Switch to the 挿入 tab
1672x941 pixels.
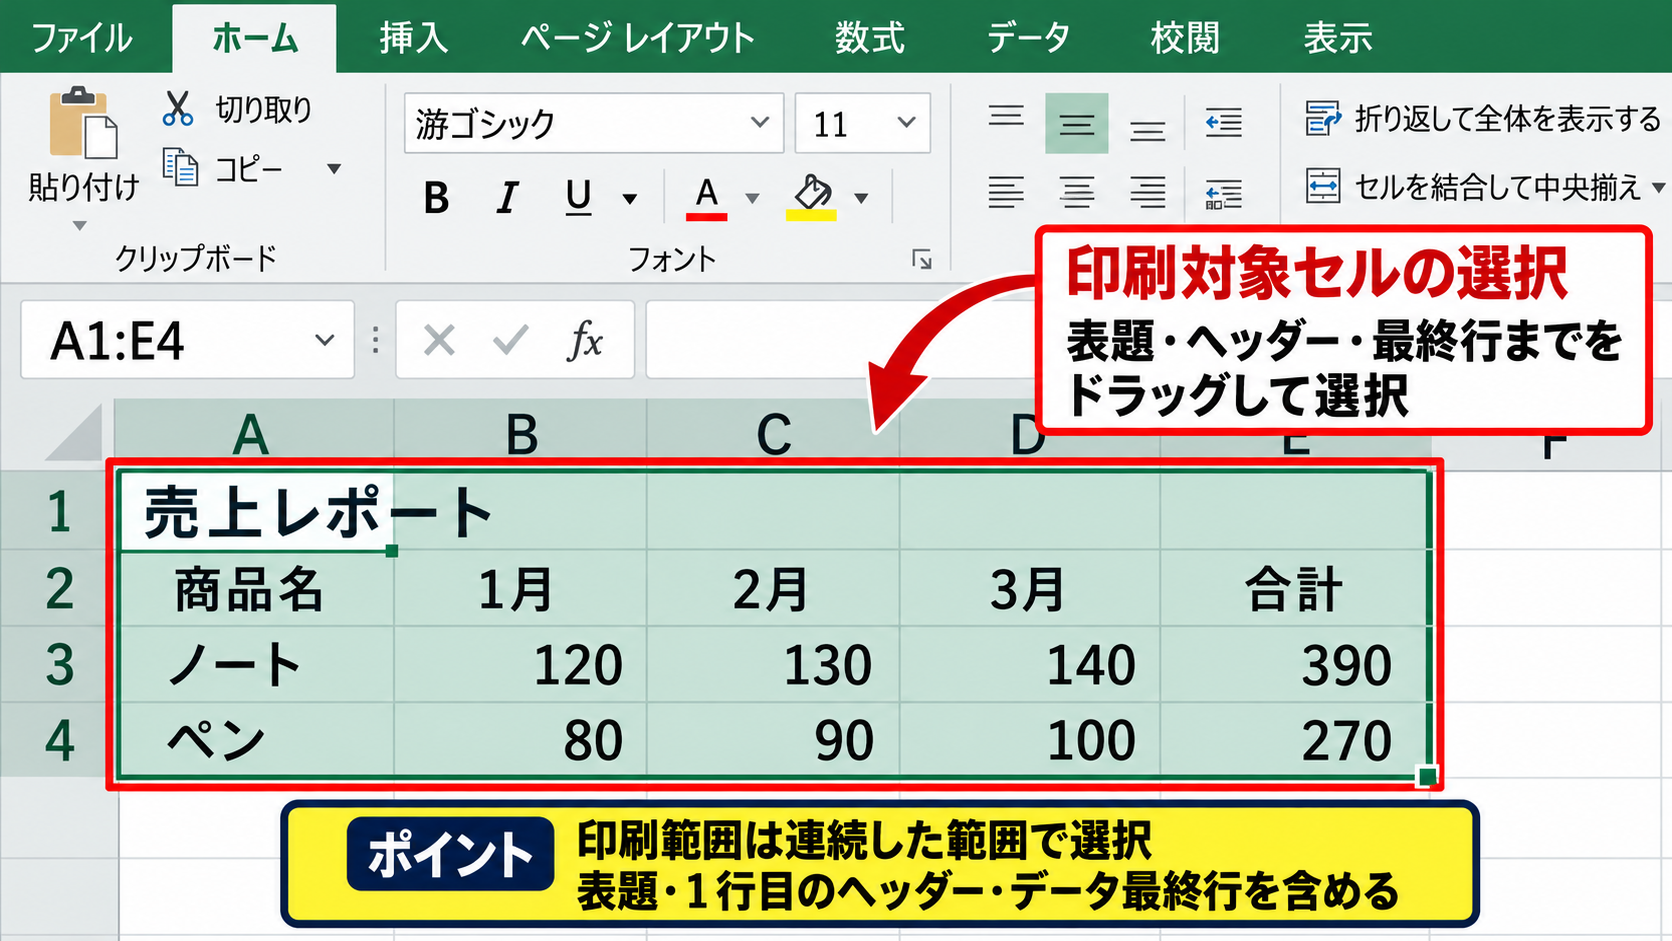tap(413, 38)
